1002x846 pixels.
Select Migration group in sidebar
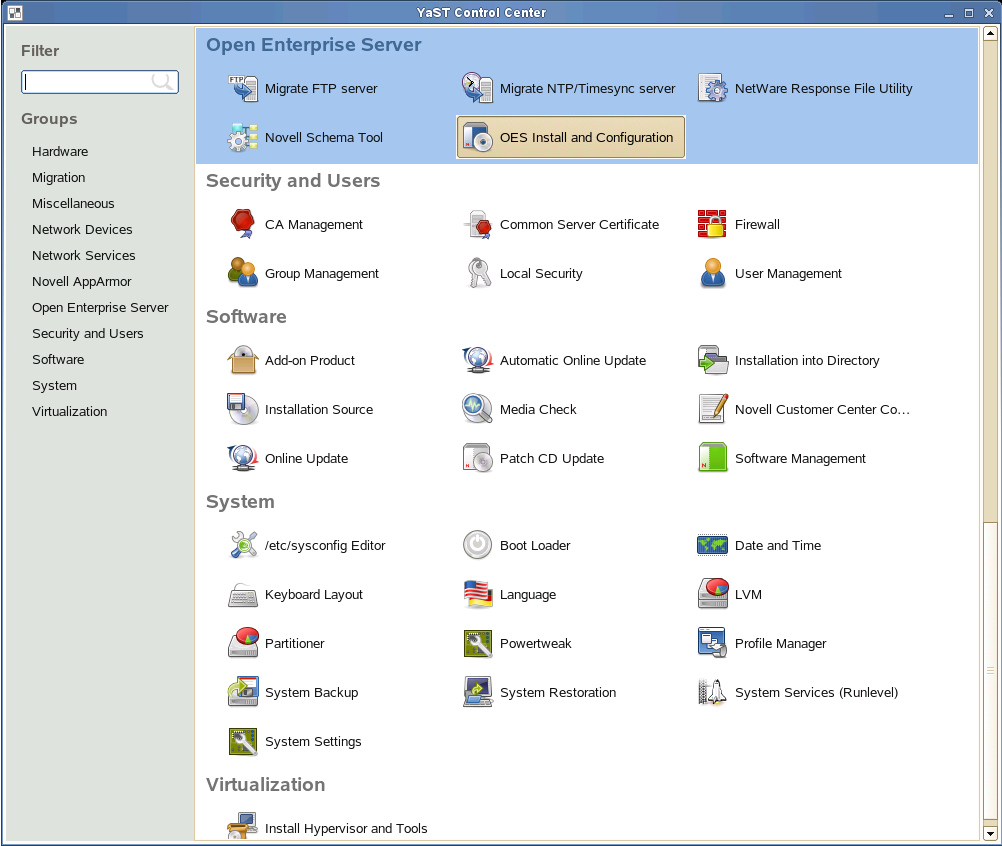point(59,178)
